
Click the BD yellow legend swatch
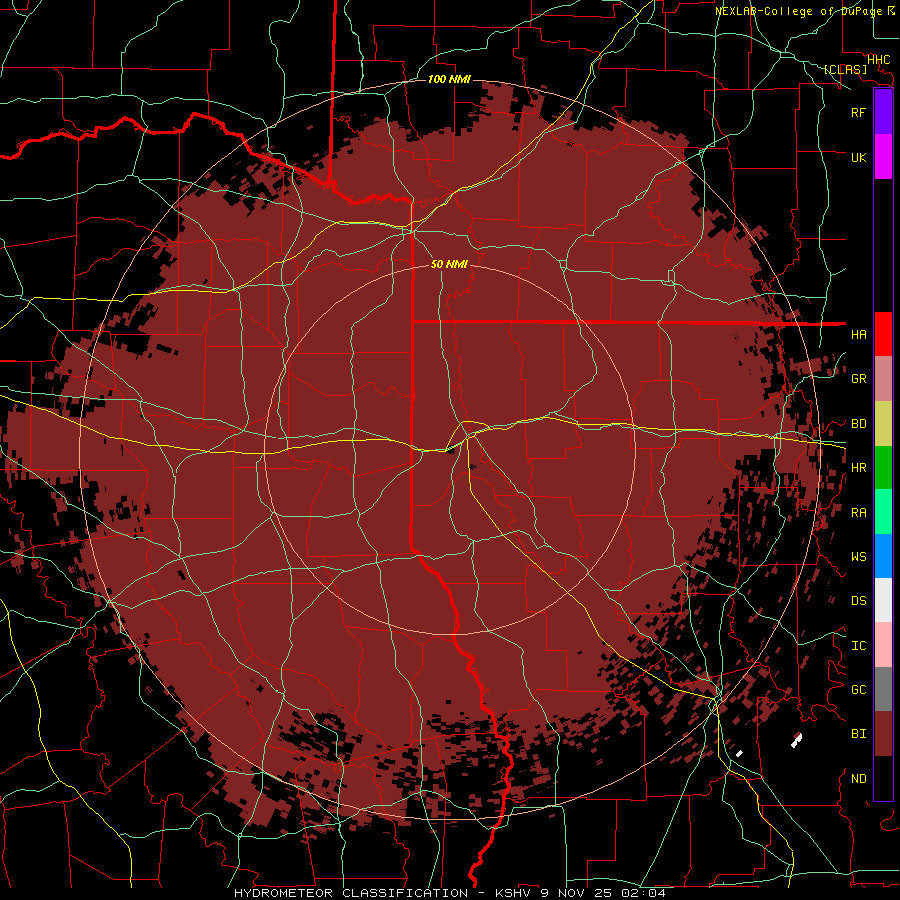tap(883, 424)
